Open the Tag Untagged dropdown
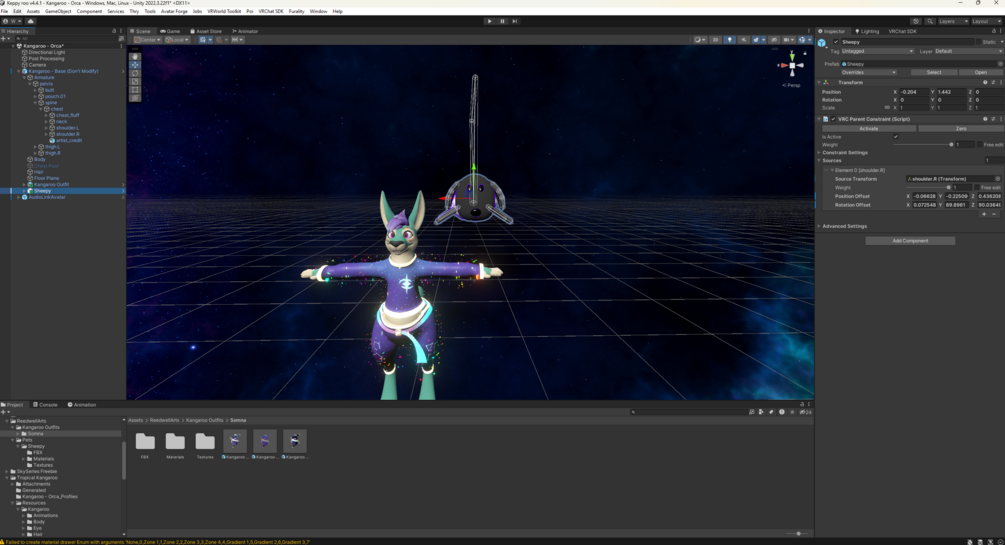1005x545 pixels. pyautogui.click(x=877, y=51)
